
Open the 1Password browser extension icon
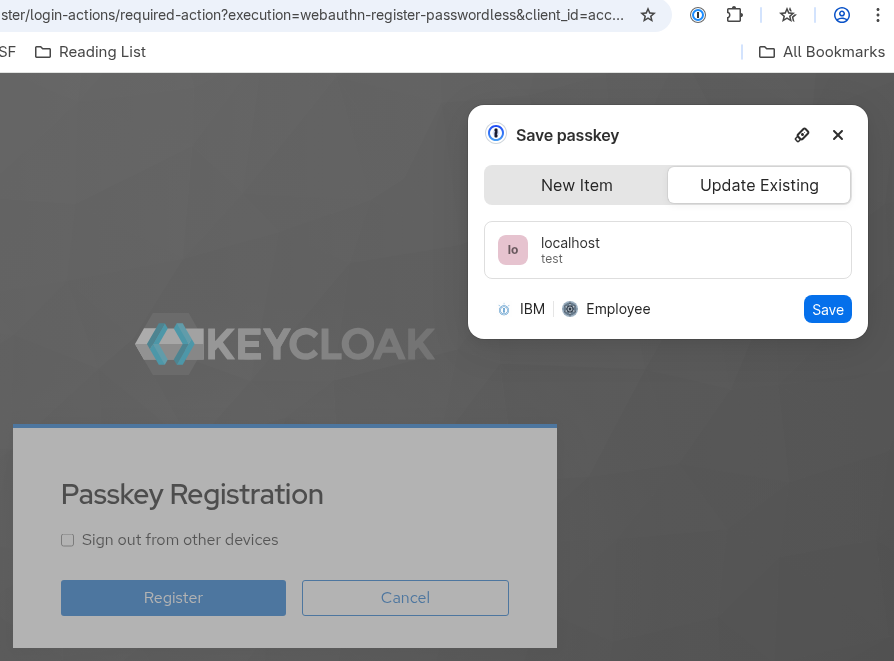[697, 15]
